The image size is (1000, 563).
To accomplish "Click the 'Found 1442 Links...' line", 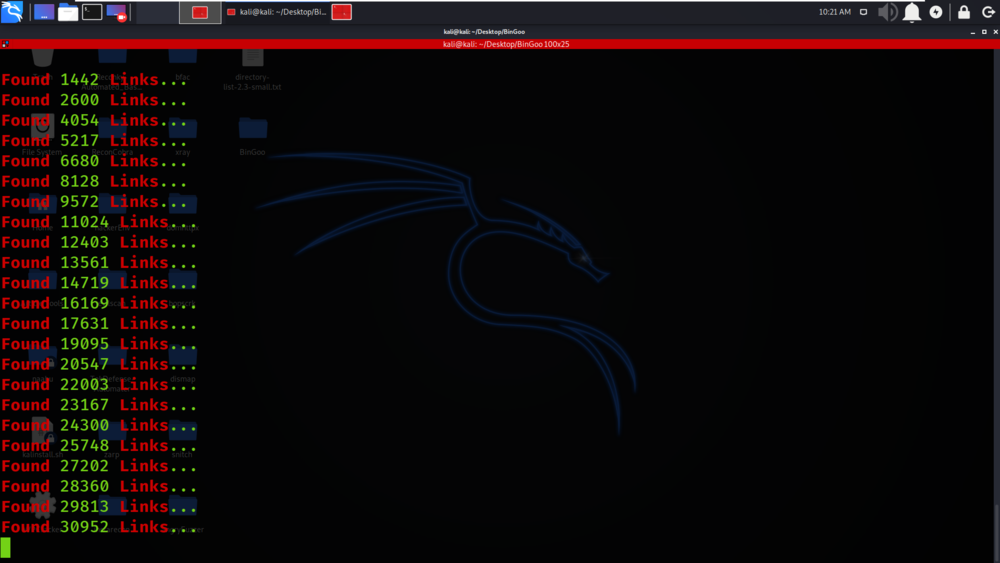I will pyautogui.click(x=94, y=80).
